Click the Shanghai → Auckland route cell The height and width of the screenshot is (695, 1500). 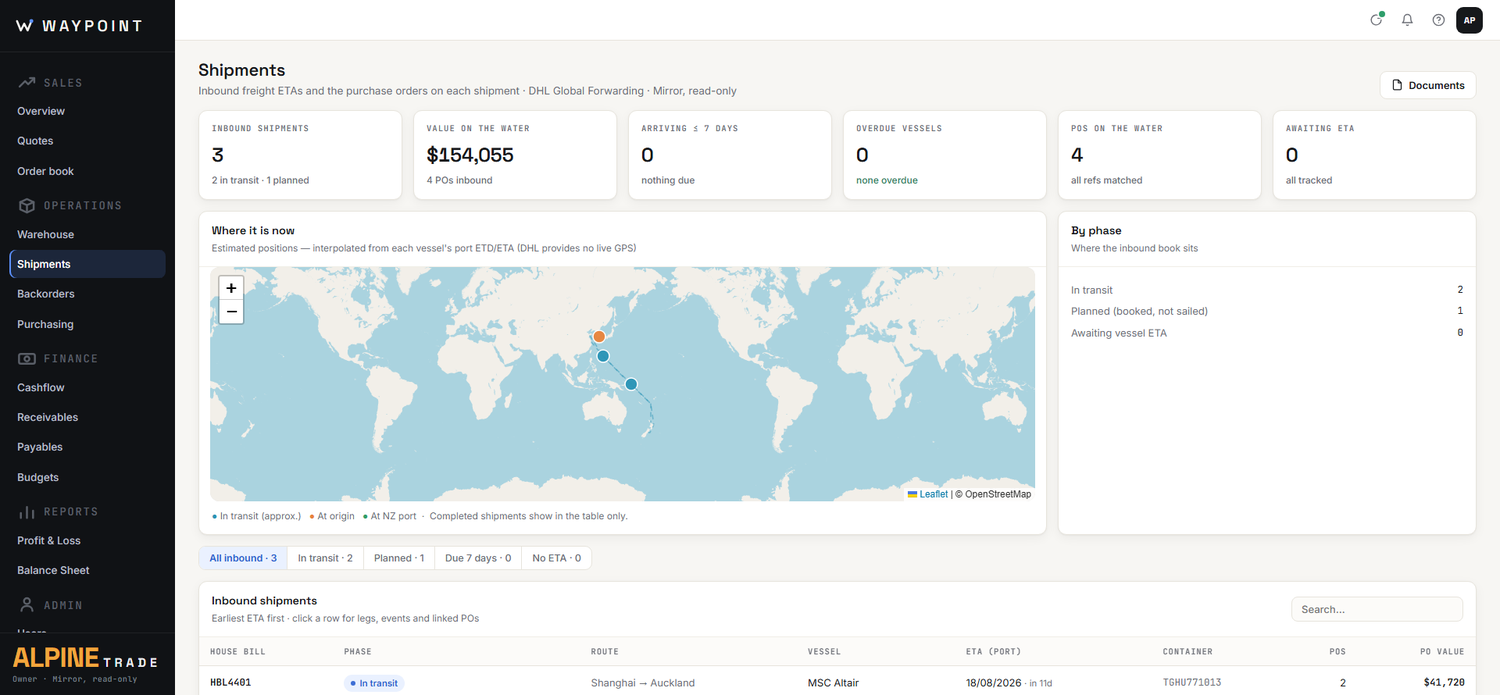pyautogui.click(x=643, y=683)
